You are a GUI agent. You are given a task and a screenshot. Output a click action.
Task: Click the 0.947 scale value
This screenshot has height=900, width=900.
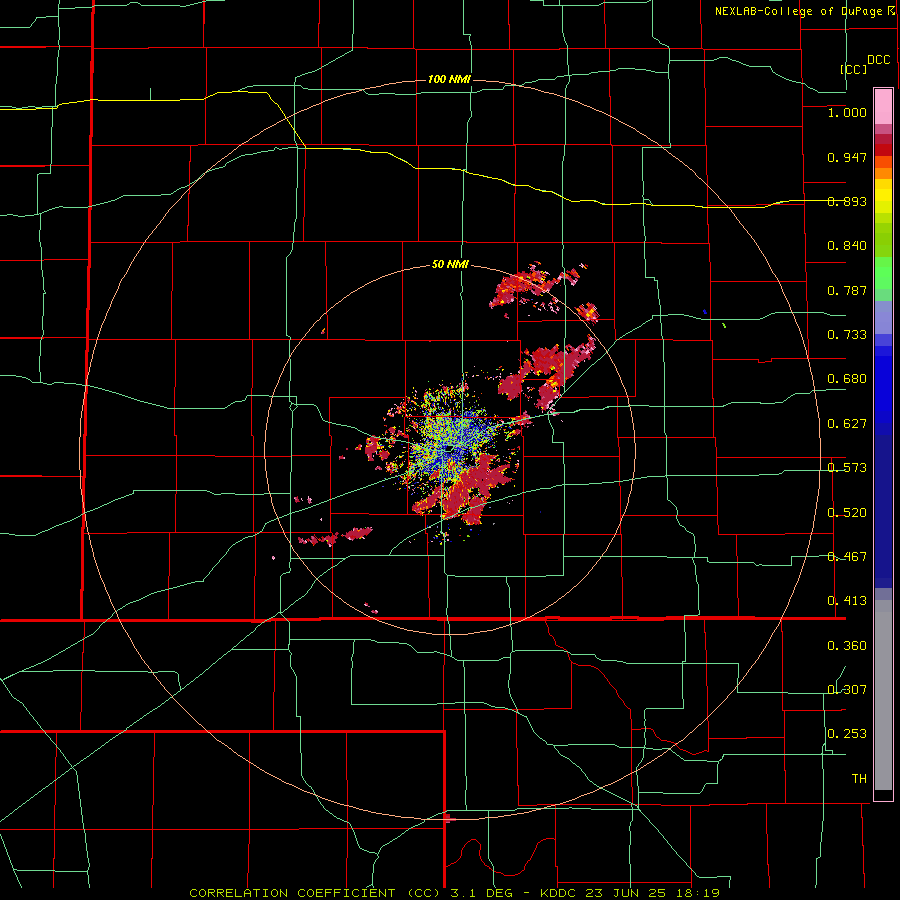tap(847, 157)
